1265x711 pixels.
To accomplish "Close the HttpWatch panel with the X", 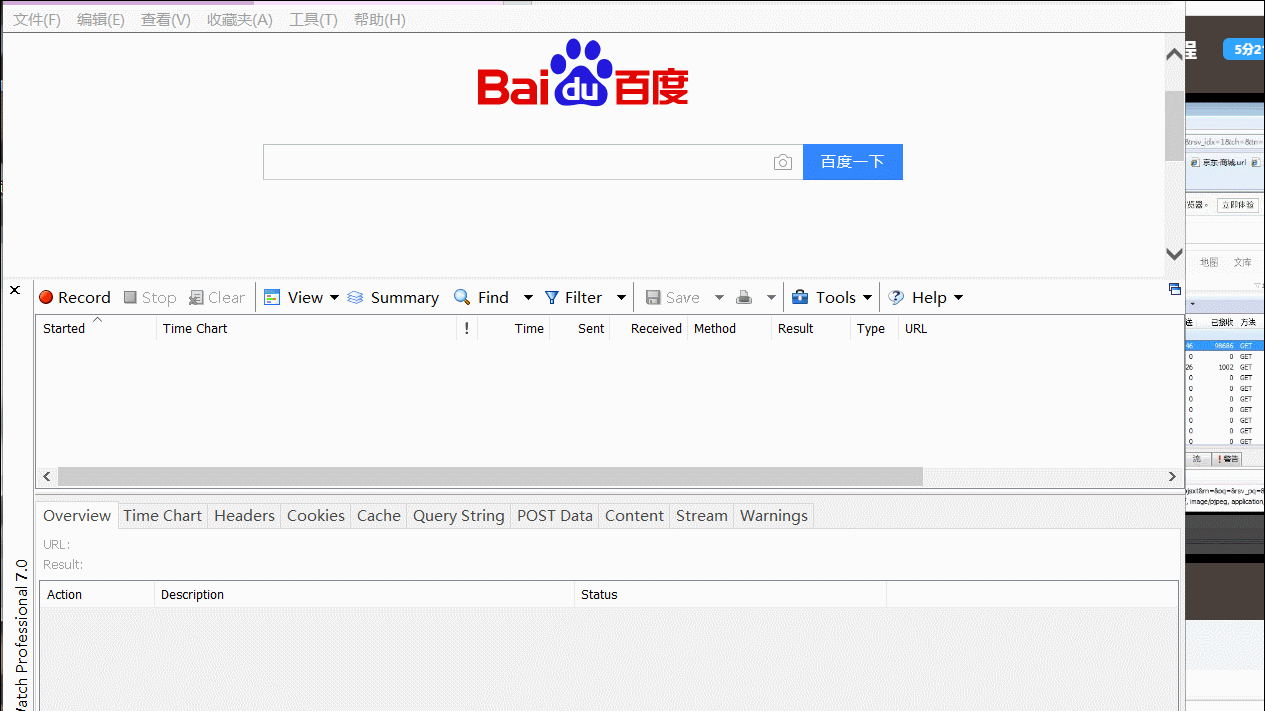I will 15,290.
